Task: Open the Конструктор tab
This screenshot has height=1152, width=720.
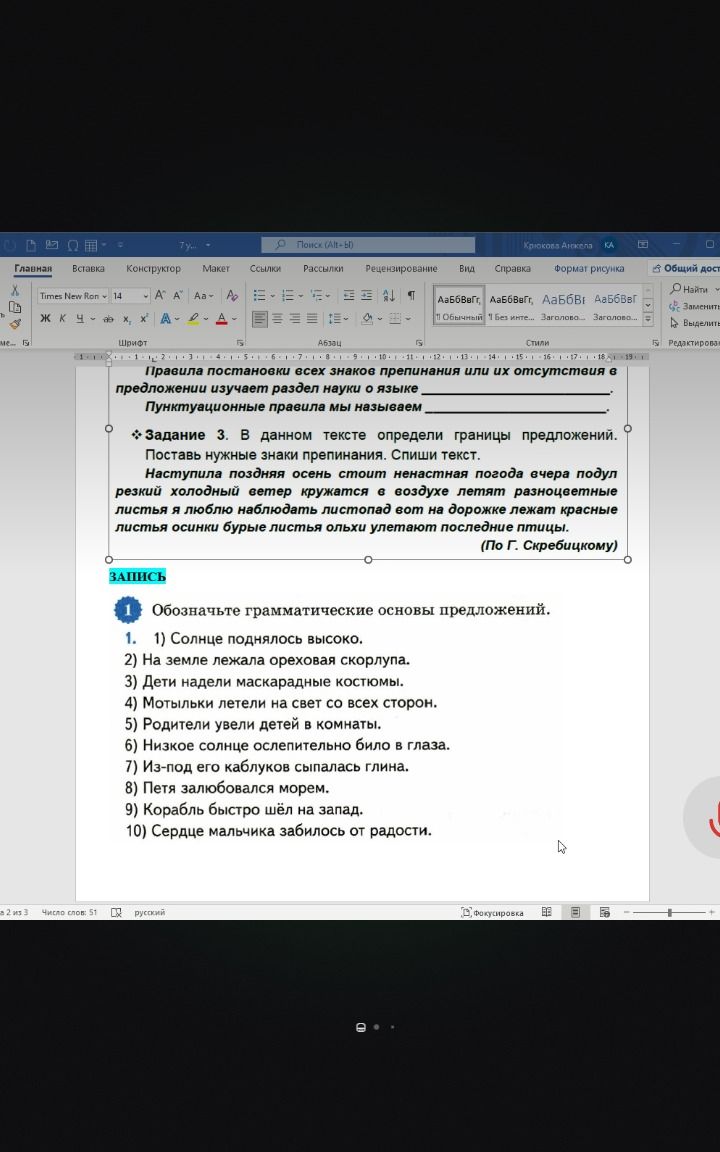Action: coord(154,268)
